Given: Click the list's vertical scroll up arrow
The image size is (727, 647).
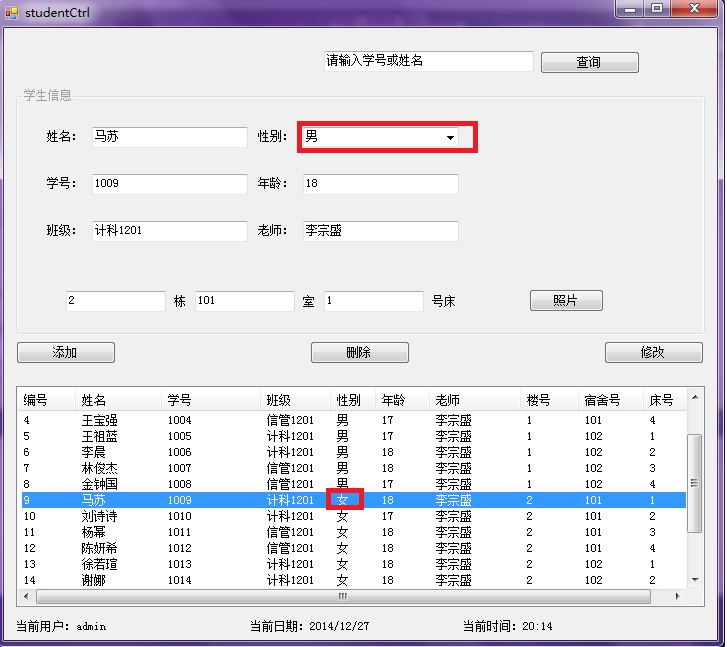Looking at the screenshot, I should (x=695, y=397).
